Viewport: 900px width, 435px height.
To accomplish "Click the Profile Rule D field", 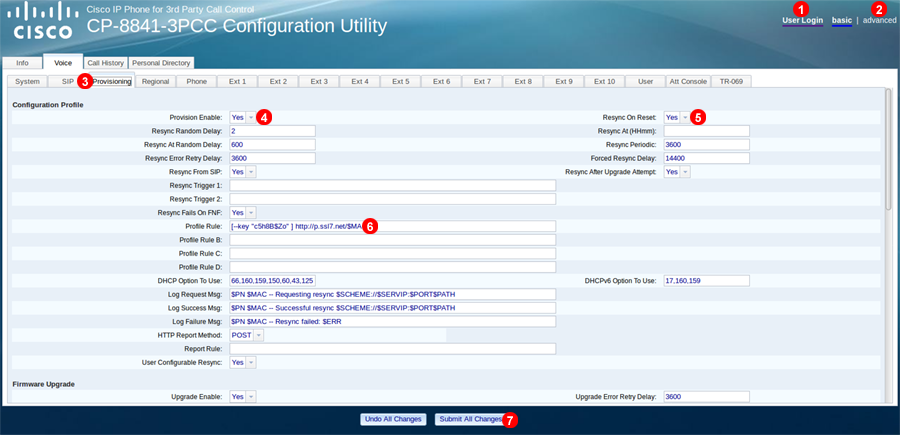I will coord(393,267).
